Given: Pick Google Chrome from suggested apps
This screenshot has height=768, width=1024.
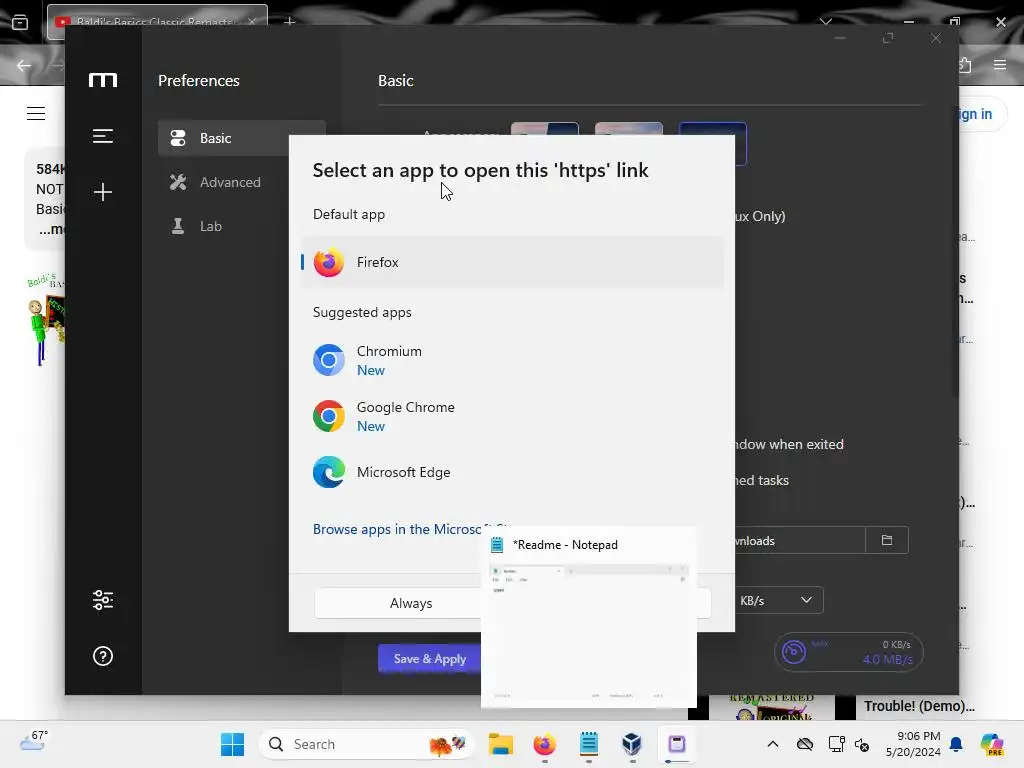Looking at the screenshot, I should 513,416.
